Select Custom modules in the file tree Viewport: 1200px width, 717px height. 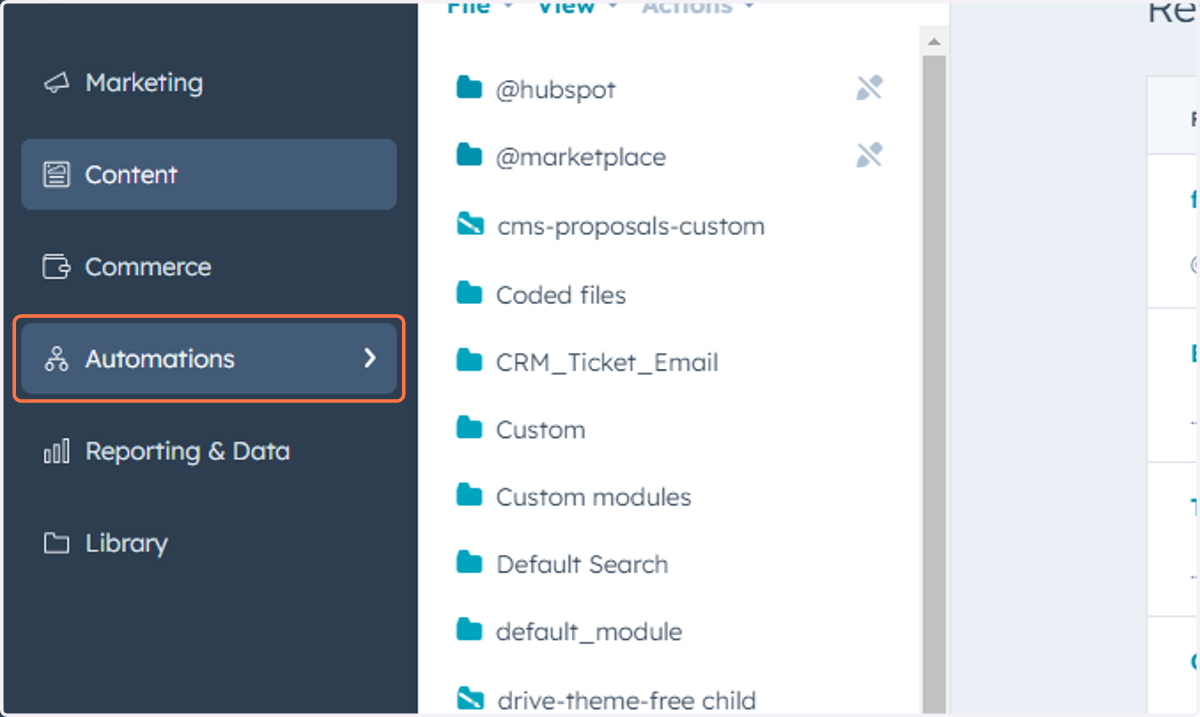[x=594, y=497]
